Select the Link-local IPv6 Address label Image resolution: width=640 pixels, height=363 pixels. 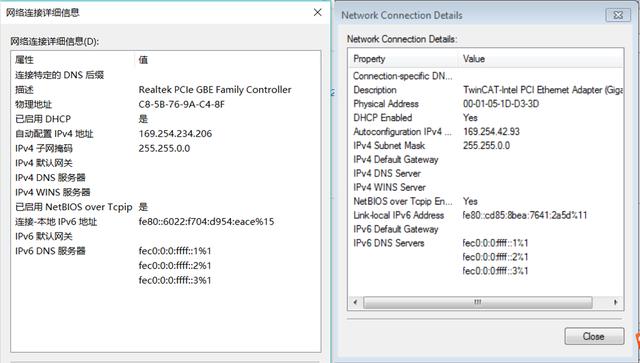tap(398, 215)
